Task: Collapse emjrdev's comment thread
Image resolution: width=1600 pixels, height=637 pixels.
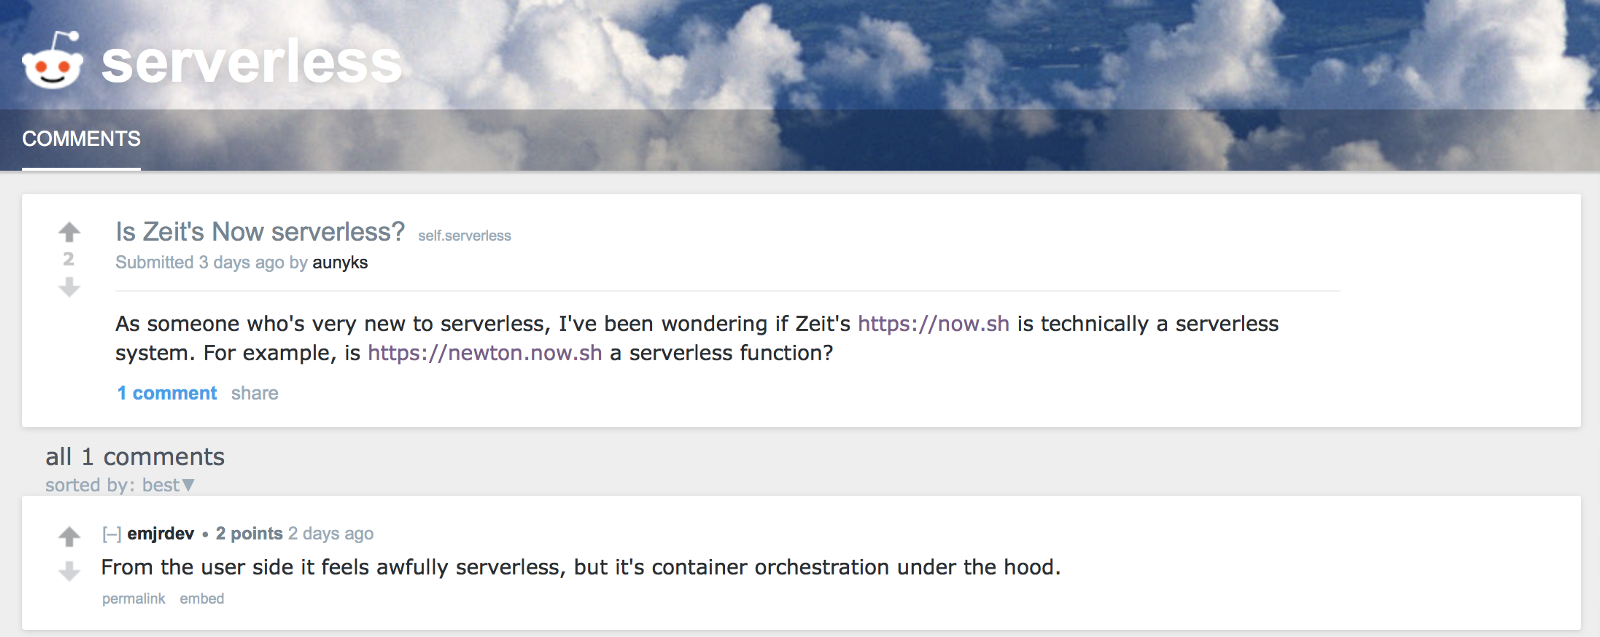Action: [111, 534]
